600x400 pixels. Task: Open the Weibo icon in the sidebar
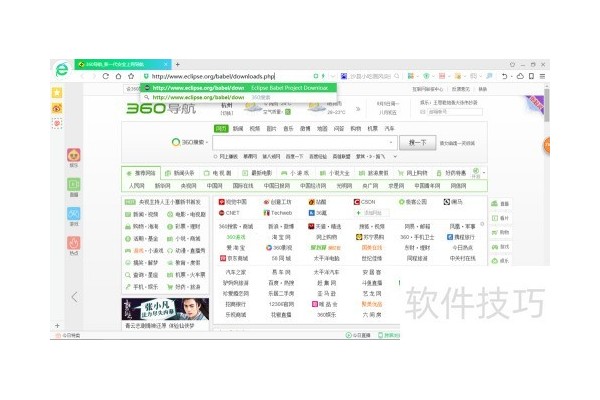pos(57,108)
